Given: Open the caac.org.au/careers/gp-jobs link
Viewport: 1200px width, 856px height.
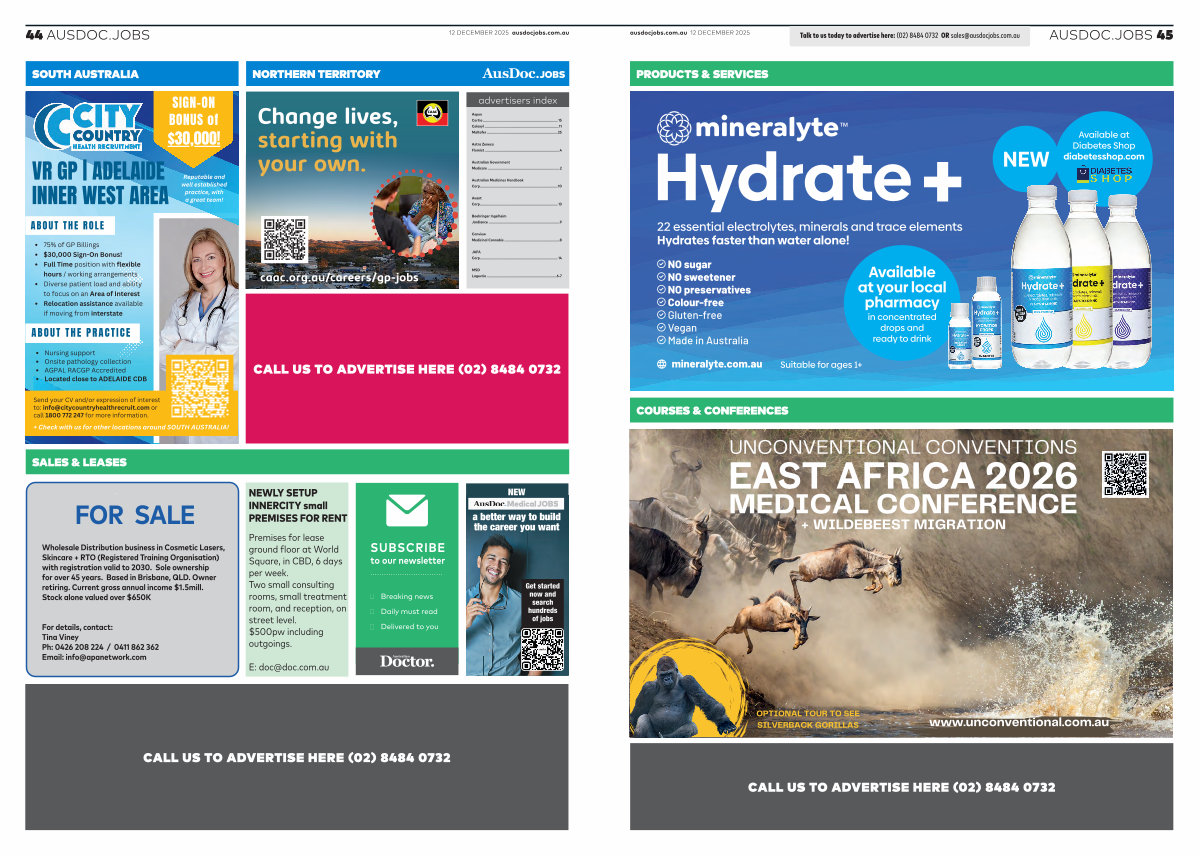Looking at the screenshot, I should 339,277.
